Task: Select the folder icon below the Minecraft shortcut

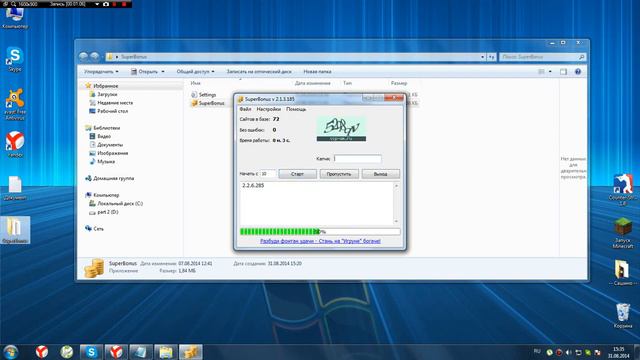Action: click(x=623, y=273)
